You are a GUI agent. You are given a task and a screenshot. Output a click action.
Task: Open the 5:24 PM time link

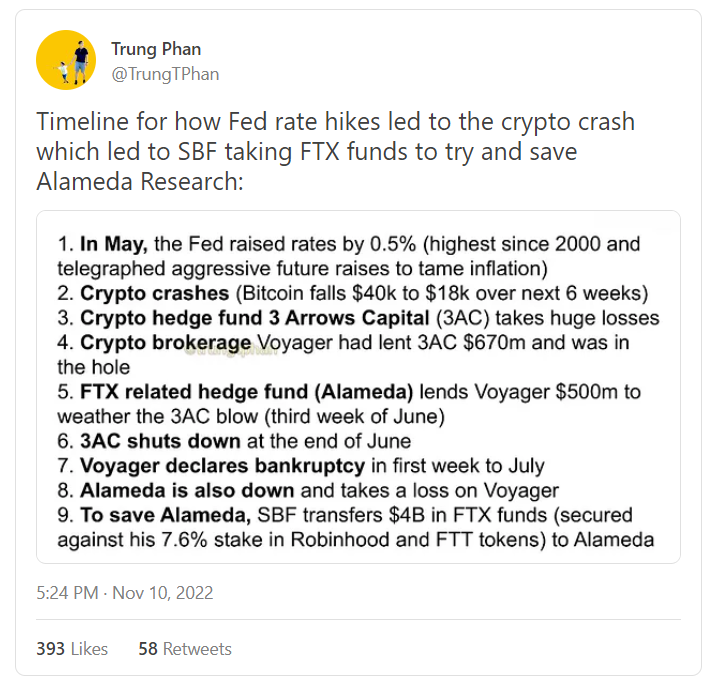point(66,593)
